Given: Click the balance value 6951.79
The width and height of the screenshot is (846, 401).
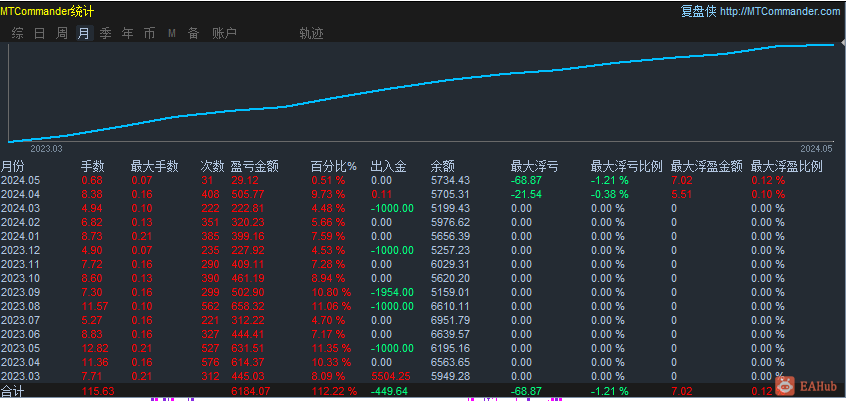Looking at the screenshot, I should (451, 321).
